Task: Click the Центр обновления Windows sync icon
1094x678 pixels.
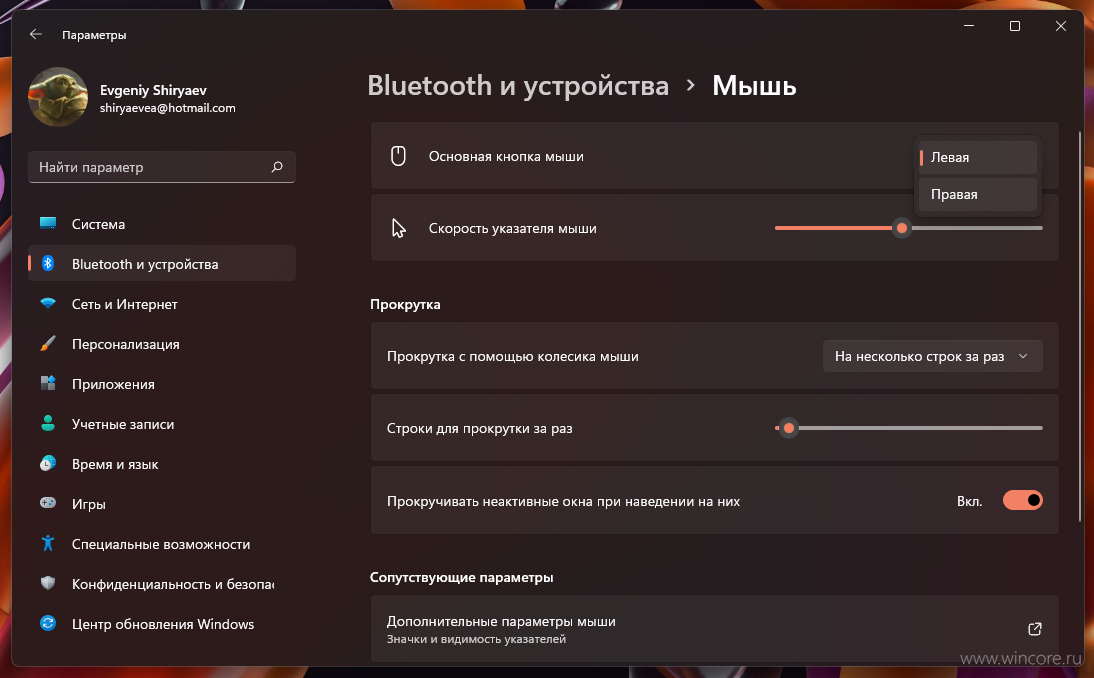Action: (x=48, y=624)
